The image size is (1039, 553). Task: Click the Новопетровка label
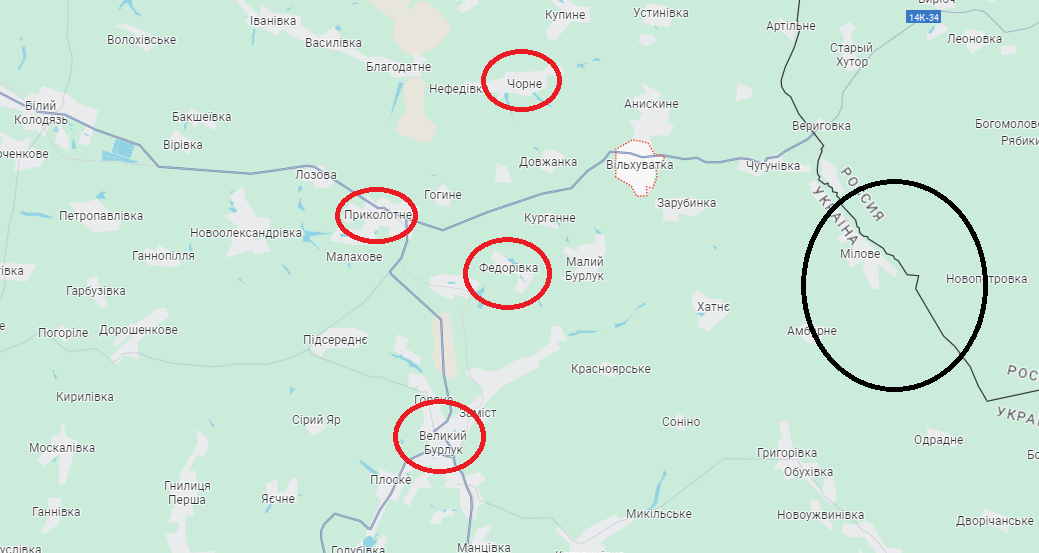click(986, 279)
